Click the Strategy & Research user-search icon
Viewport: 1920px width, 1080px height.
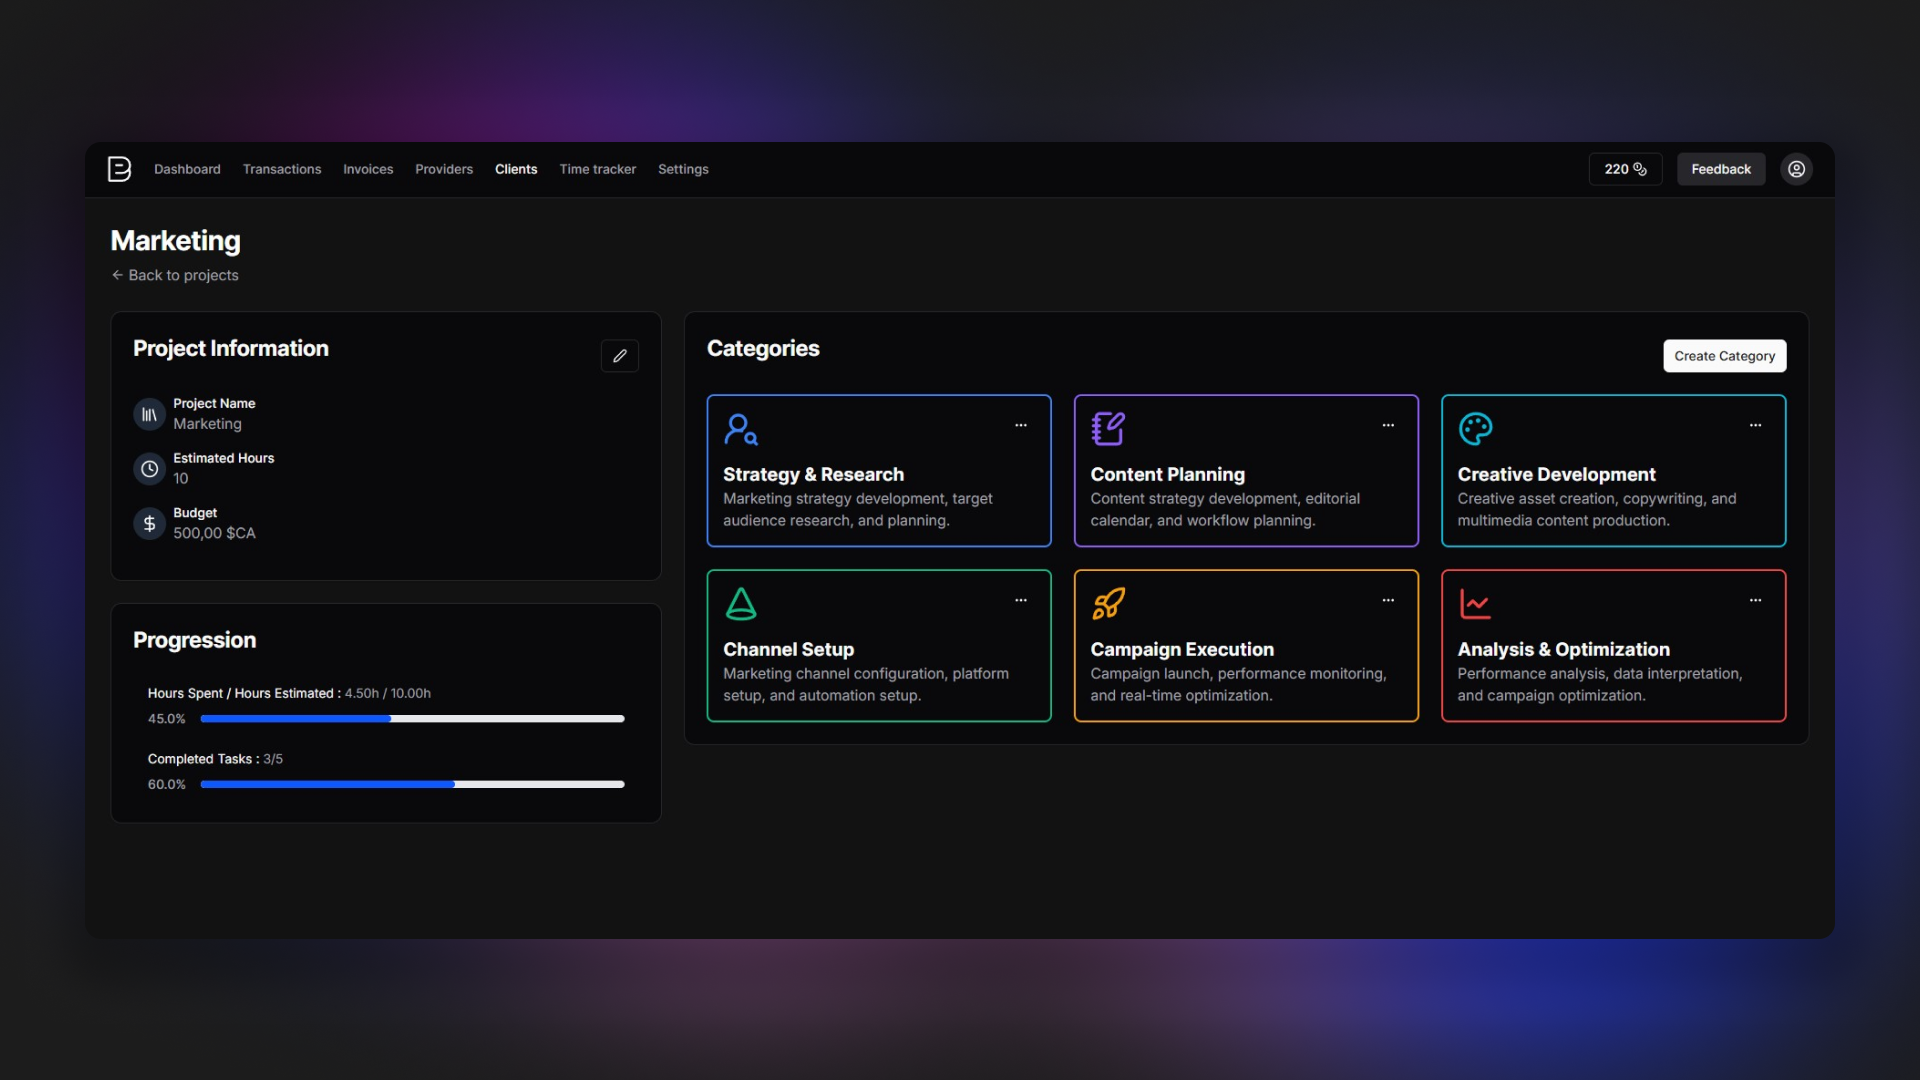(742, 428)
